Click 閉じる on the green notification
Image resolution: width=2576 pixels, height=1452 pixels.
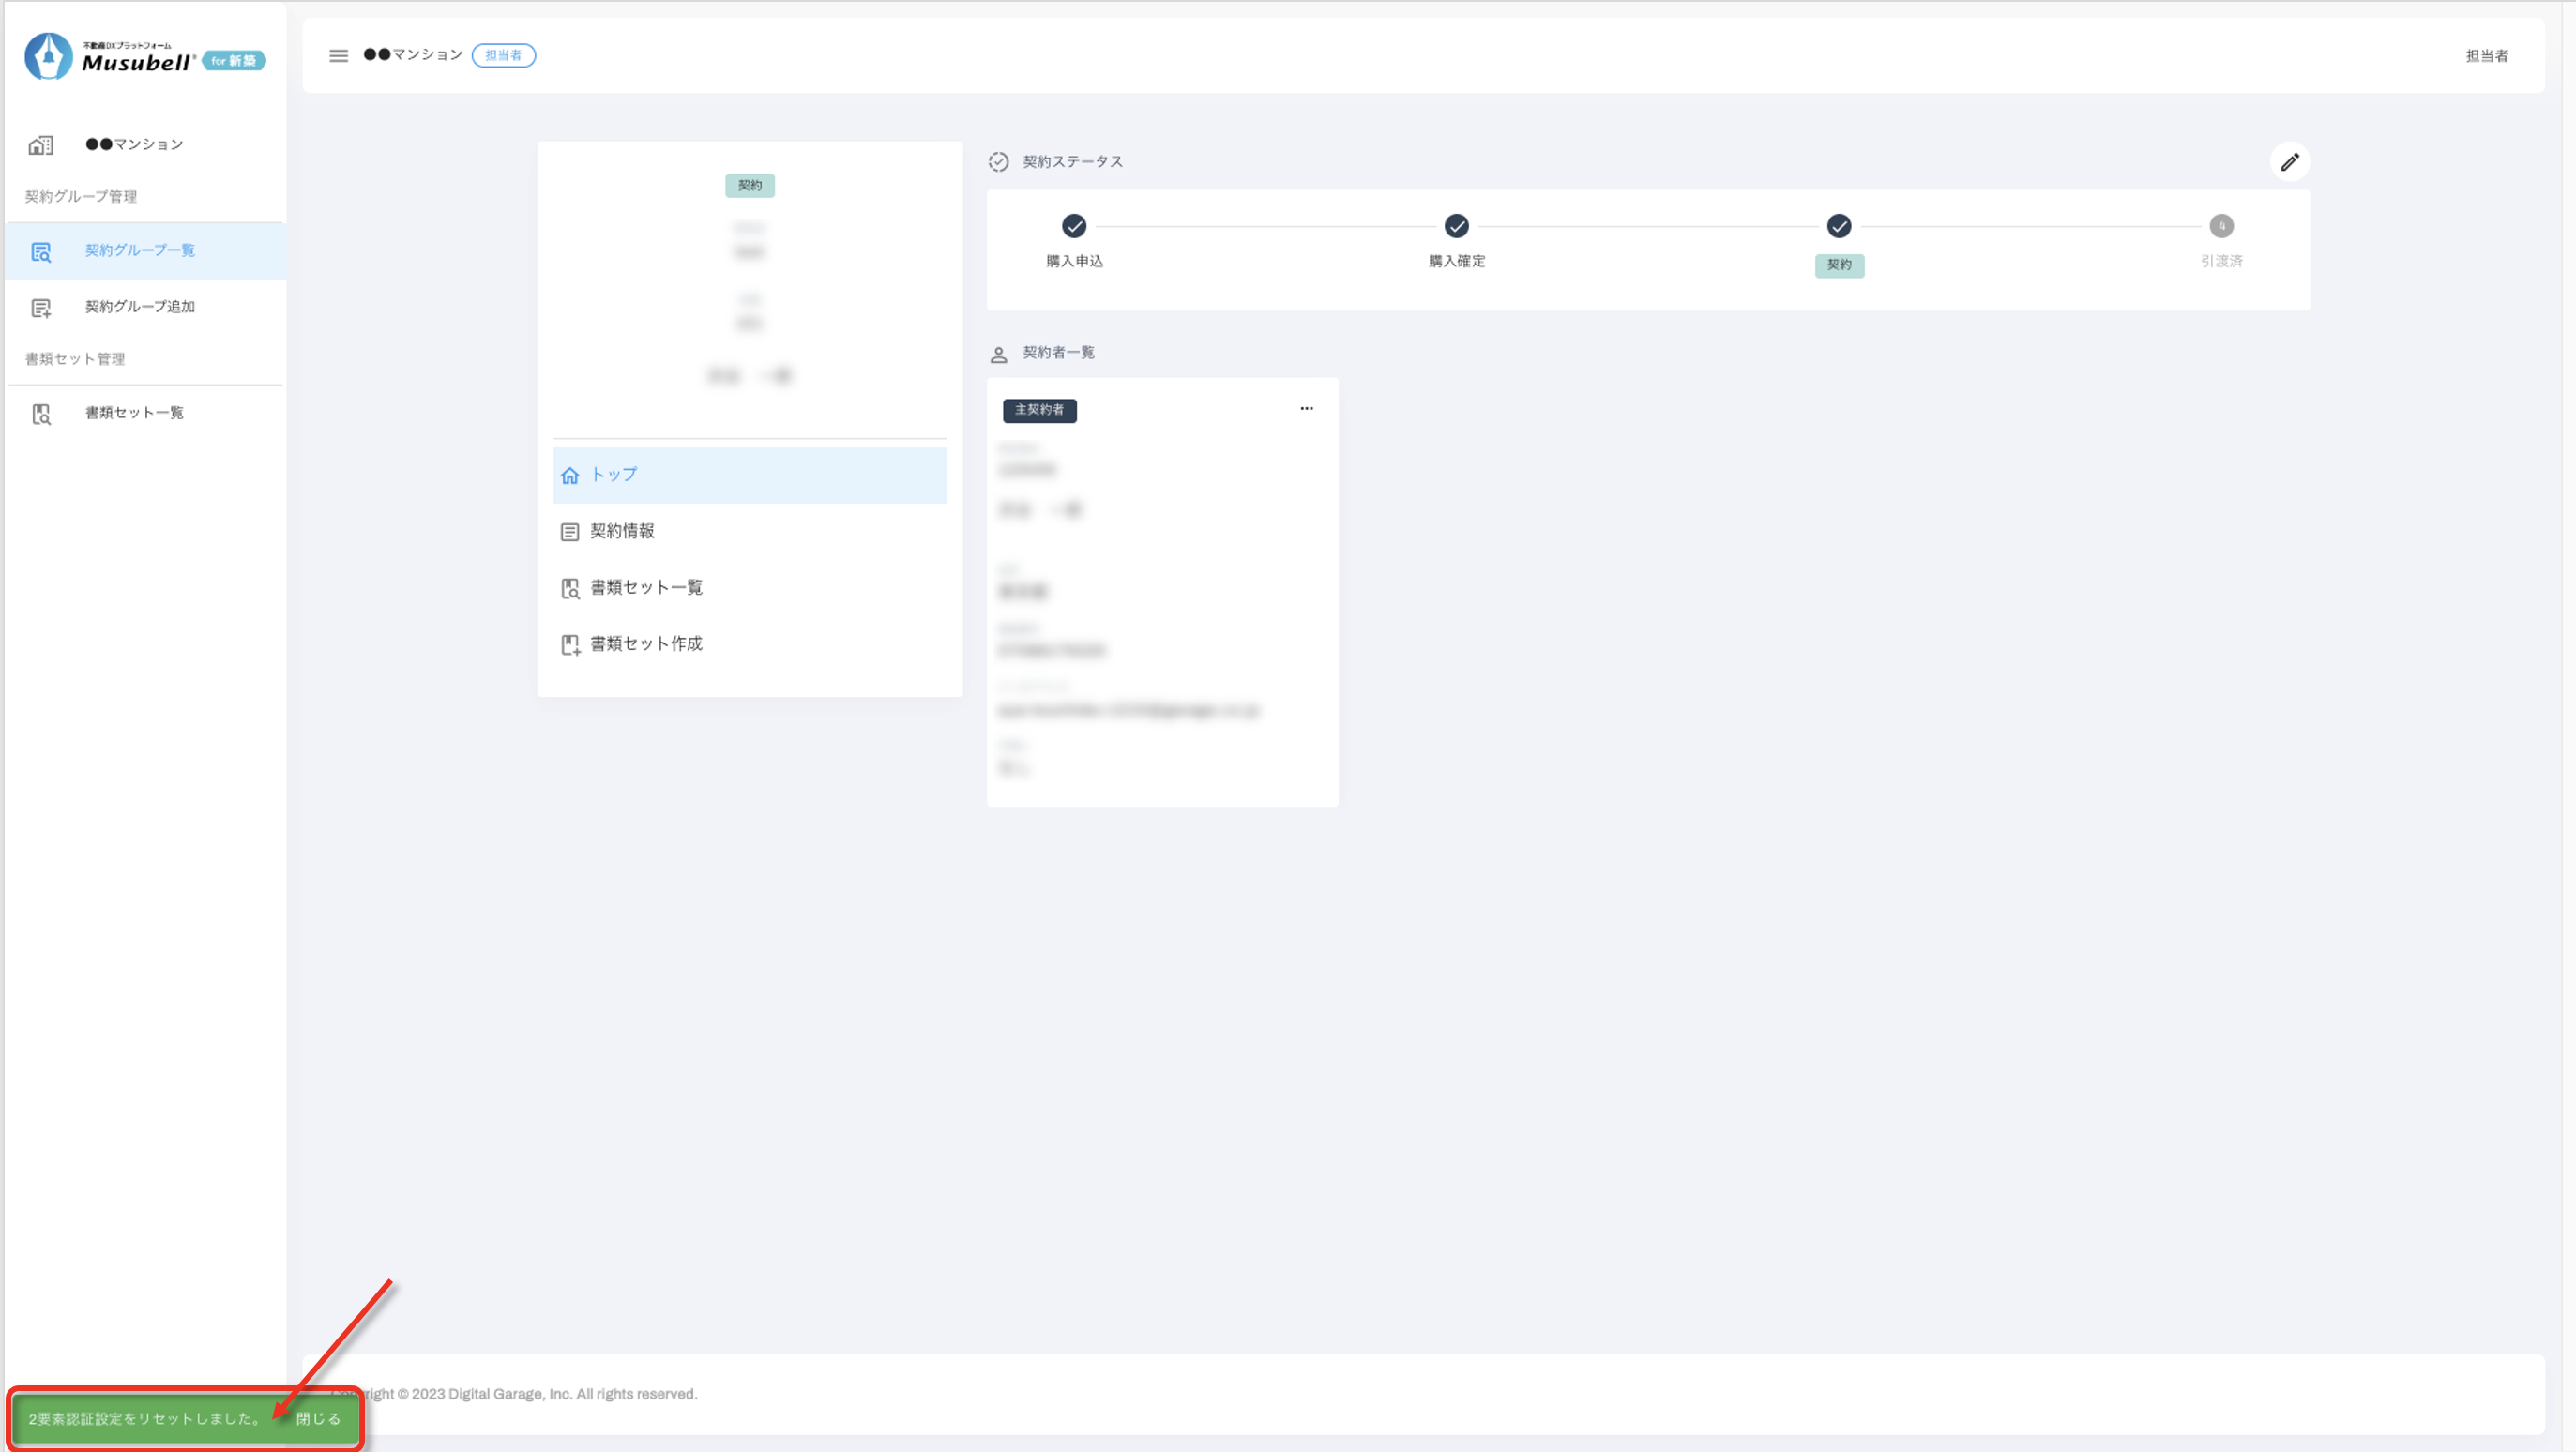pos(318,1419)
